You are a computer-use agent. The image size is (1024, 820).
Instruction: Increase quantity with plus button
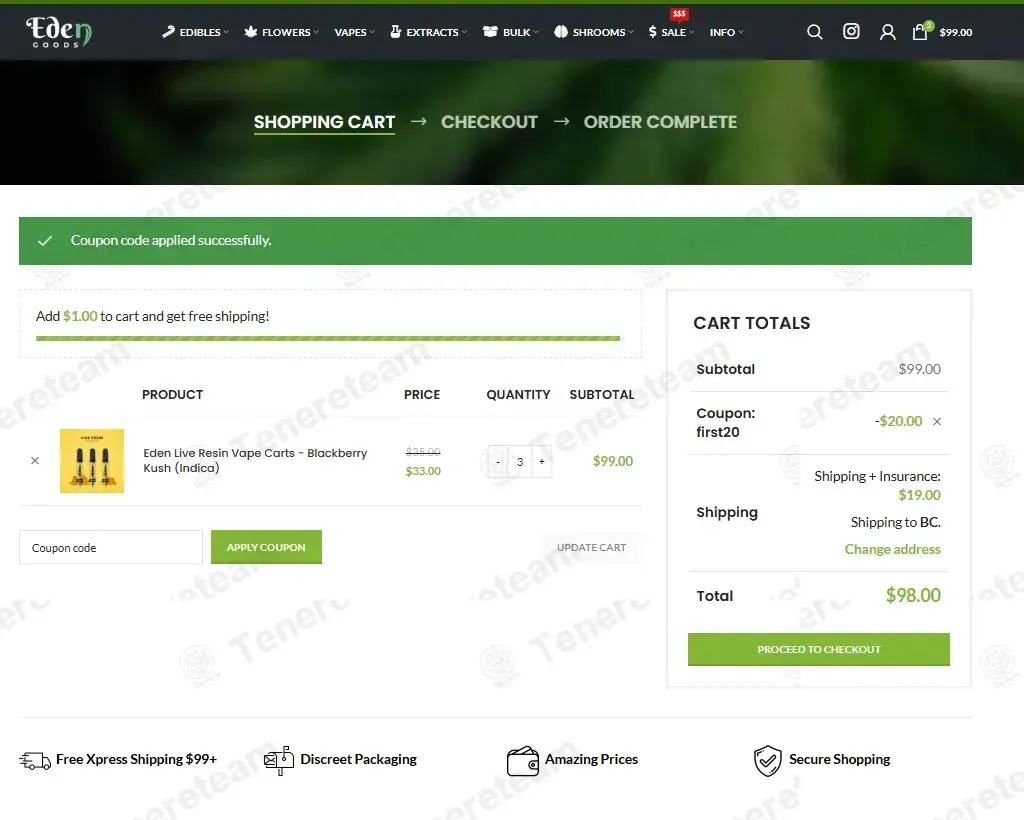[x=542, y=462]
